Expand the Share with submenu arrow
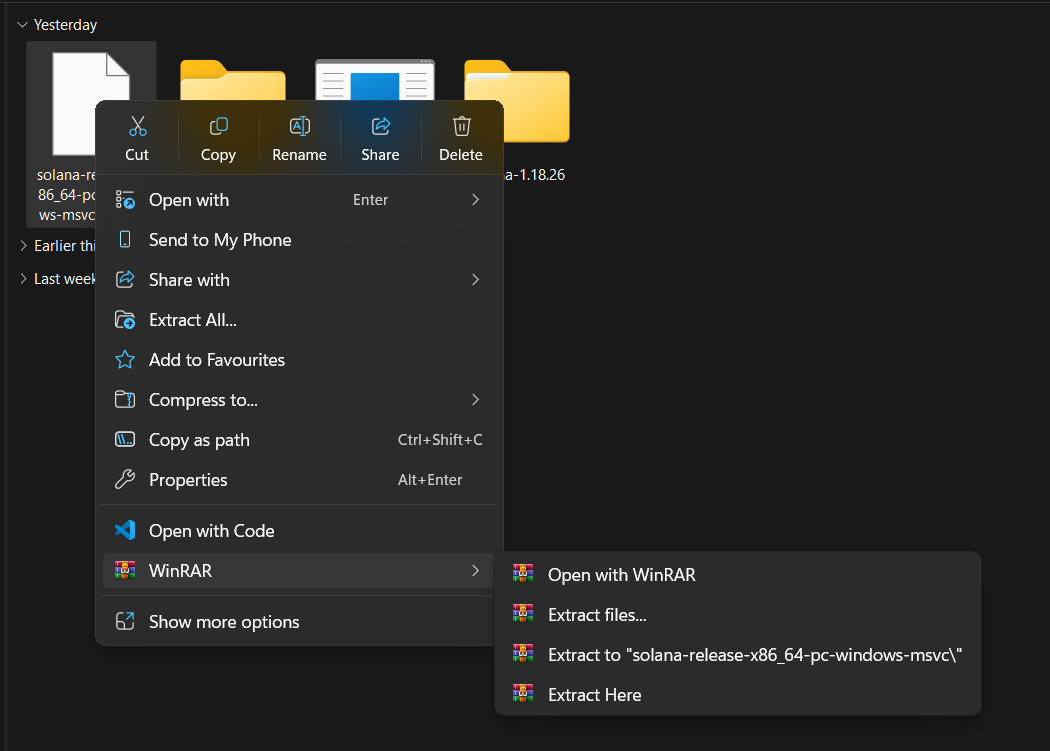The width and height of the screenshot is (1050, 751). tap(476, 280)
